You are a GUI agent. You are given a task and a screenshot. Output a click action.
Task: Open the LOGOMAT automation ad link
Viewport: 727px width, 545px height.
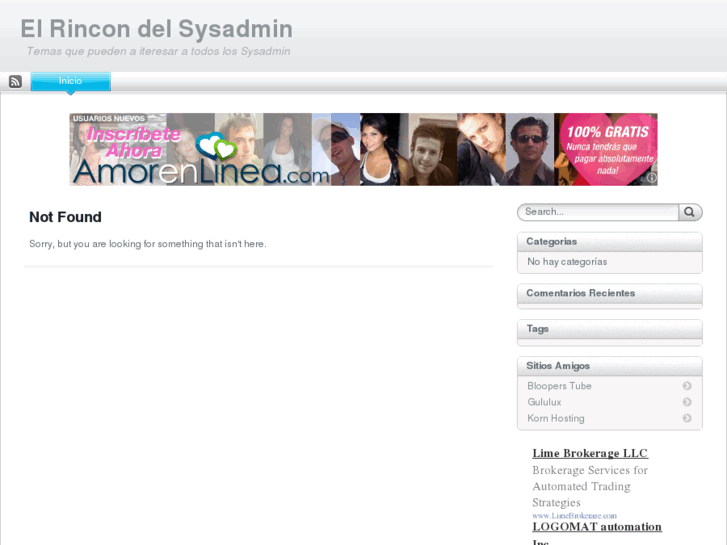[597, 527]
